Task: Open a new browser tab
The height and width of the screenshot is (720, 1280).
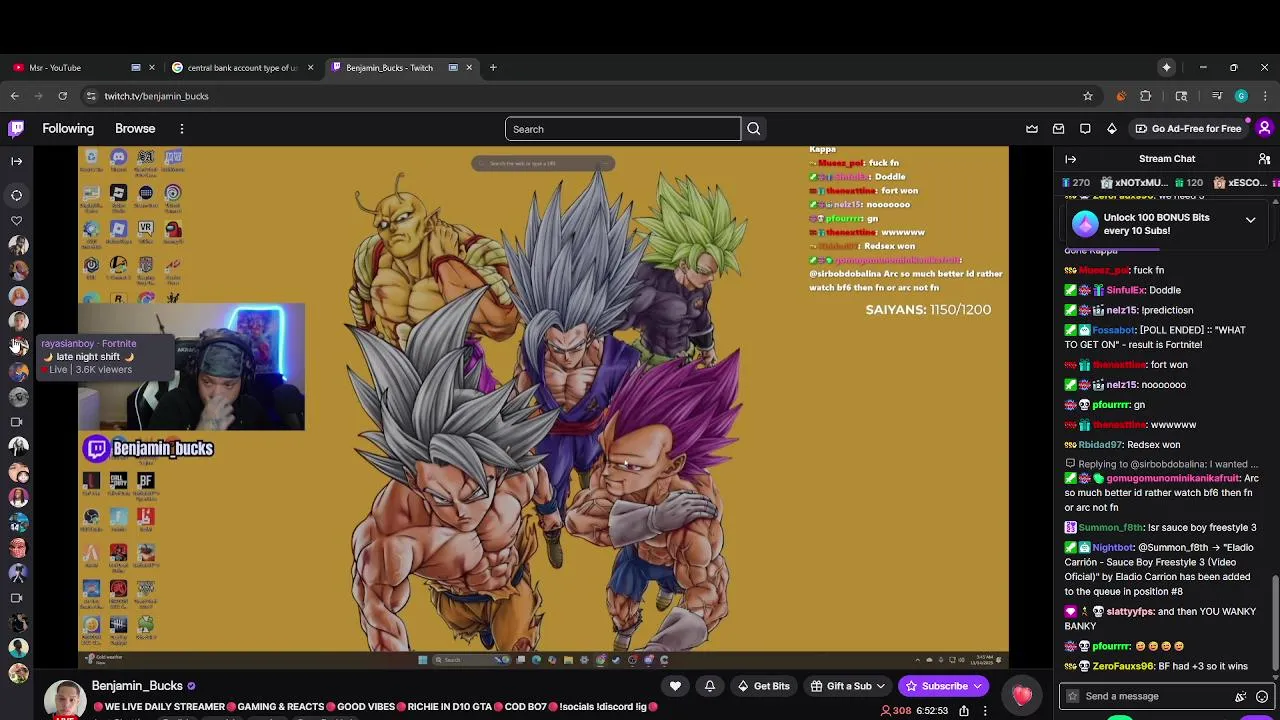Action: coord(493,68)
